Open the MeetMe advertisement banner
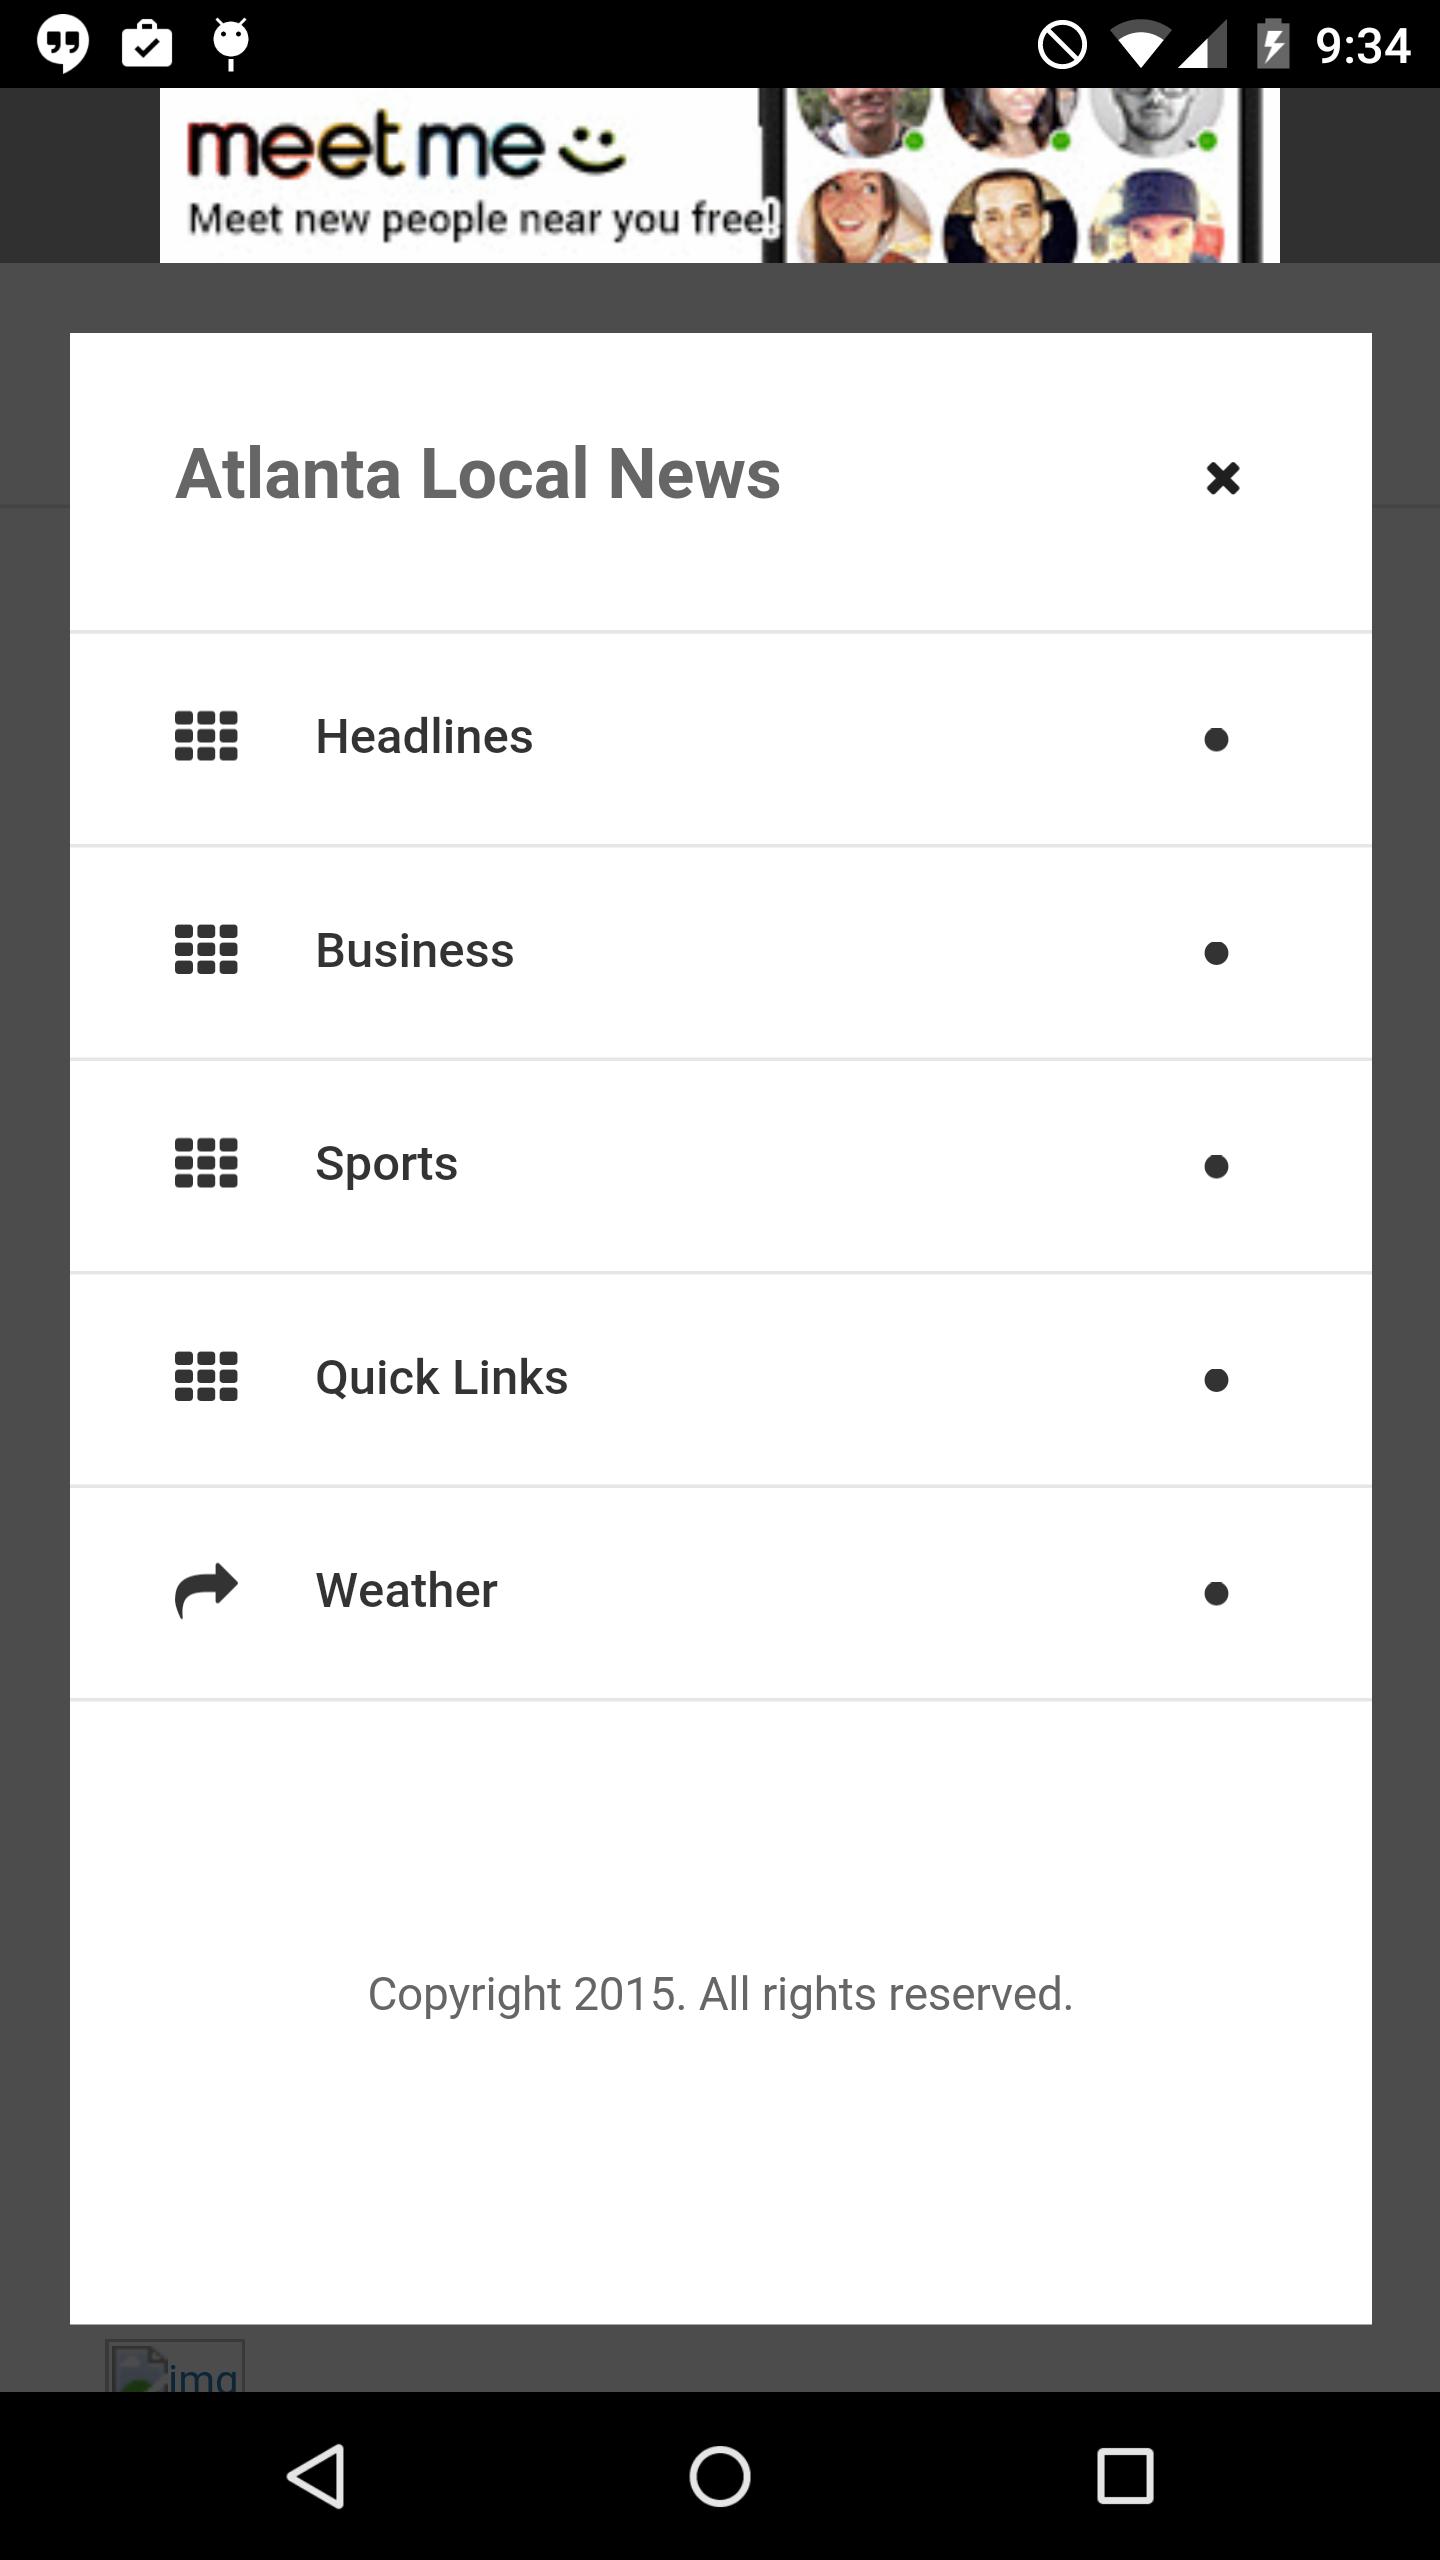This screenshot has height=2560, width=1440. [x=720, y=176]
